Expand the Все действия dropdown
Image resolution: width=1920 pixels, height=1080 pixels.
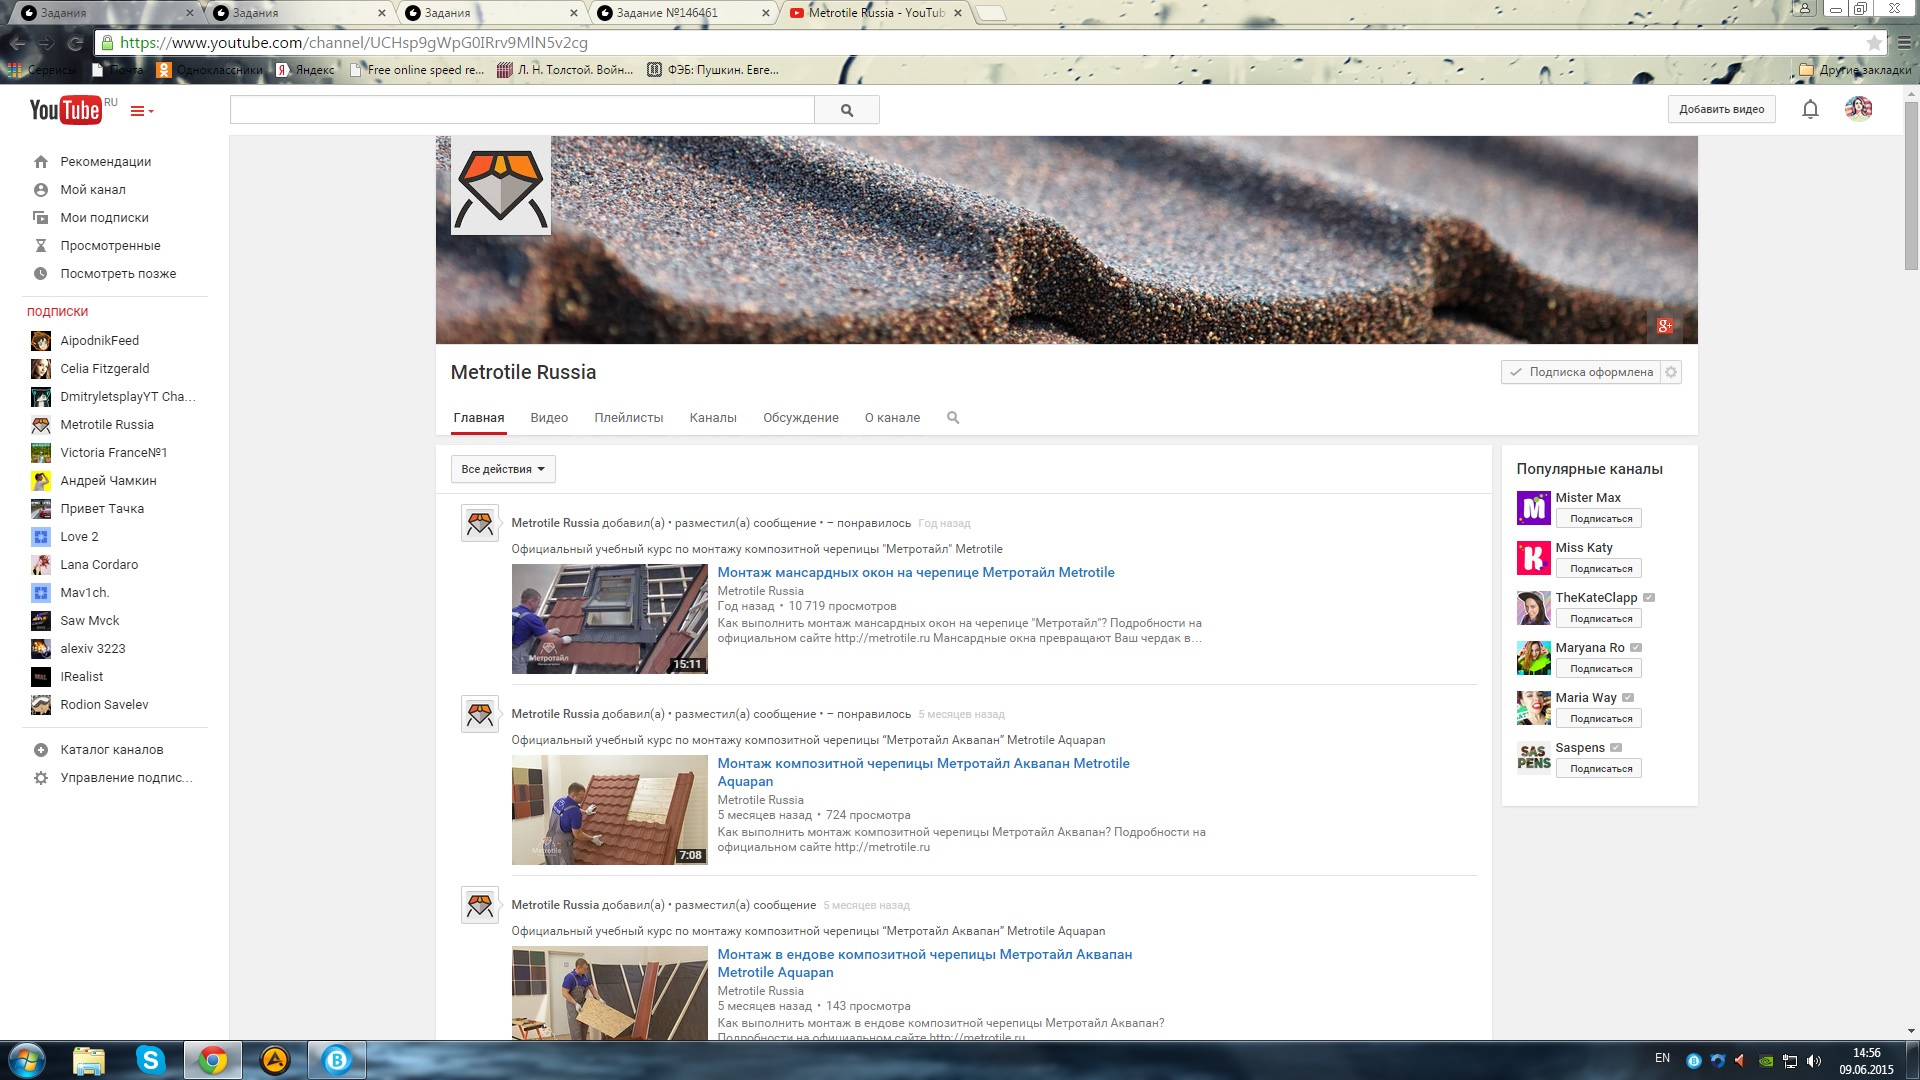click(x=503, y=469)
